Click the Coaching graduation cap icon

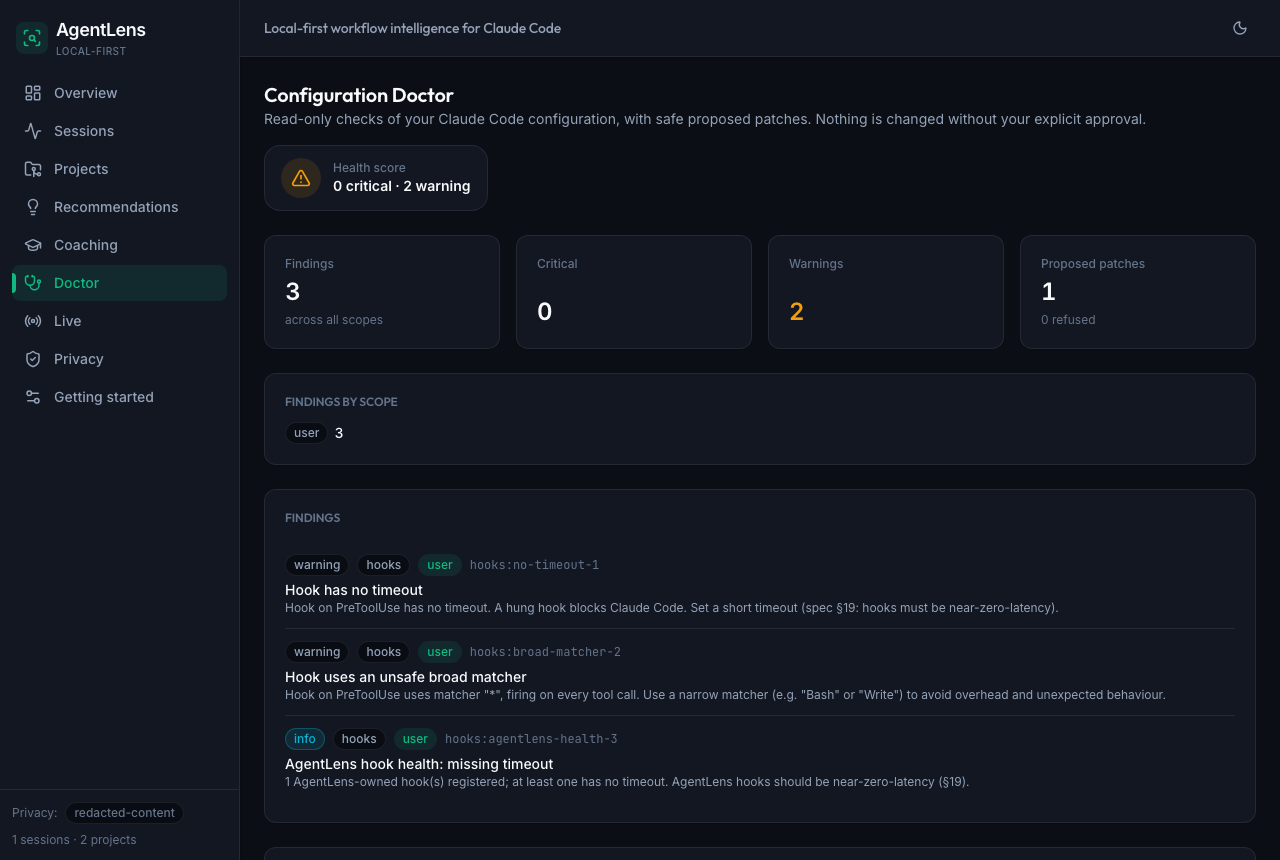[33, 245]
